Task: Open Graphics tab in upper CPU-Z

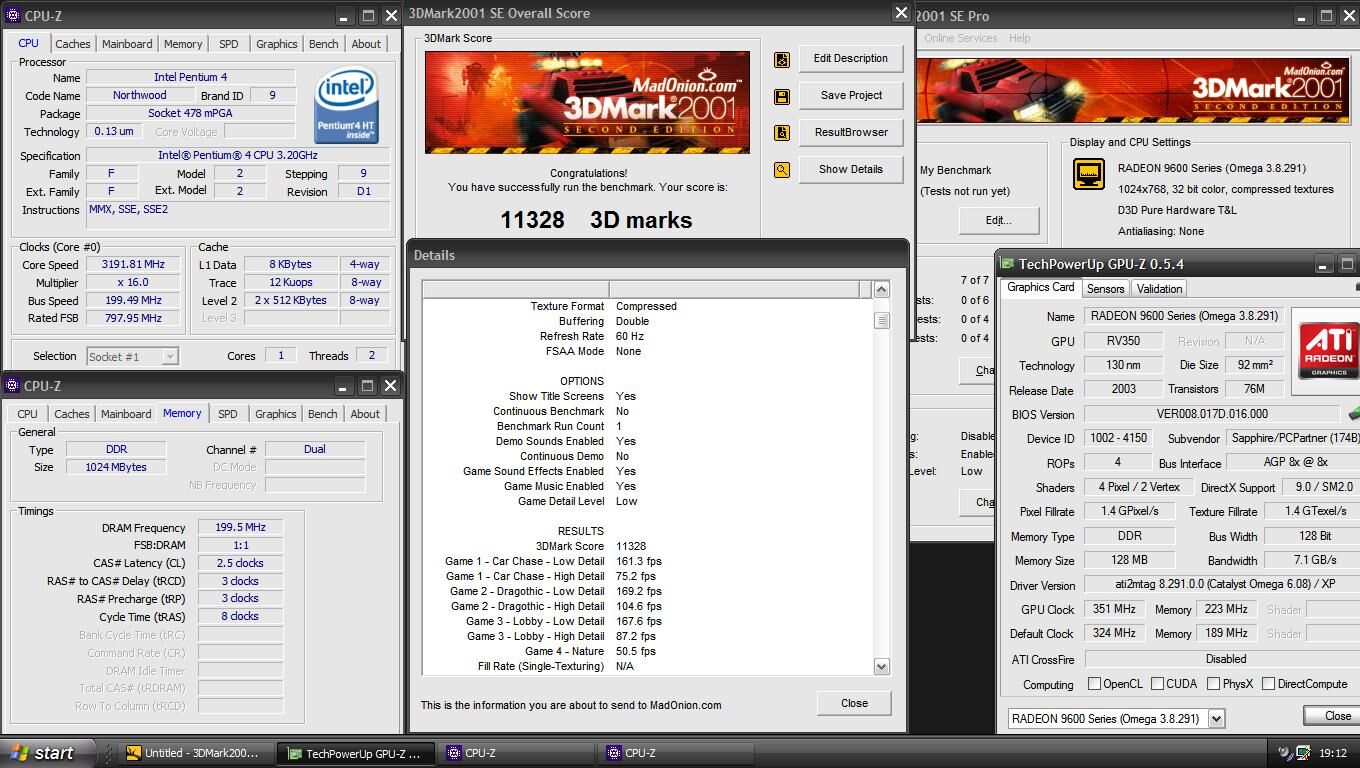Action: (277, 44)
